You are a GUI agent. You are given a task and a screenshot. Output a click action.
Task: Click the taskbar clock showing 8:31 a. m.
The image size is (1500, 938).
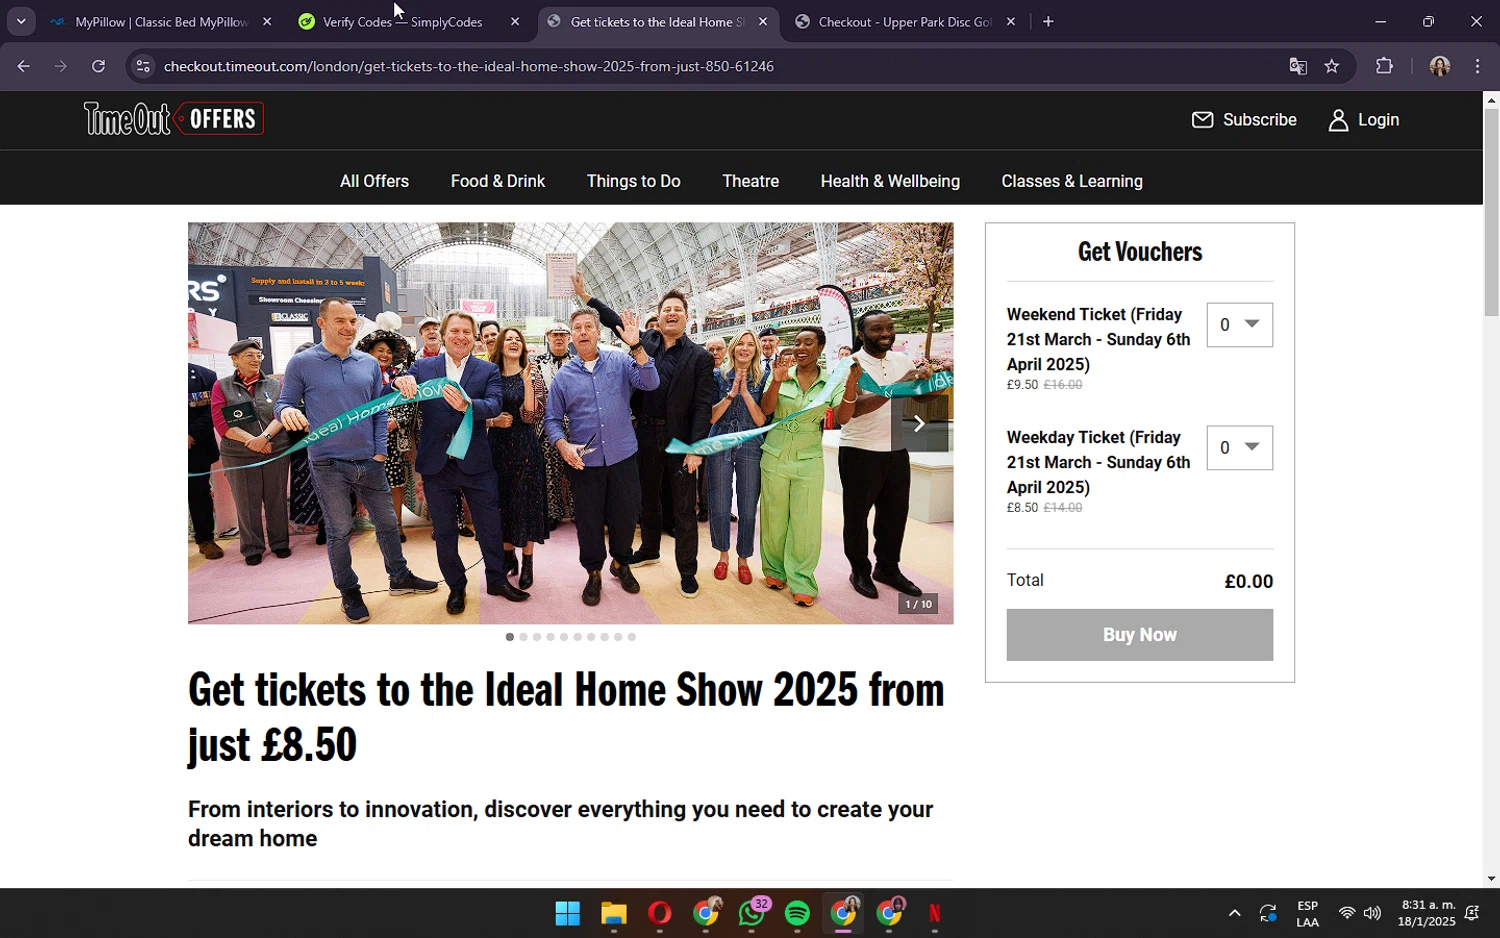click(1427, 914)
